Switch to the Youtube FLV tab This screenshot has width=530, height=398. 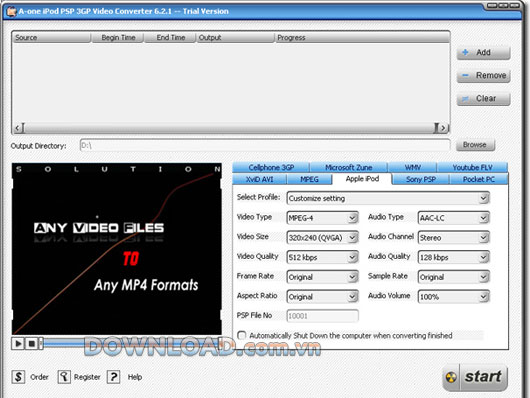(472, 167)
